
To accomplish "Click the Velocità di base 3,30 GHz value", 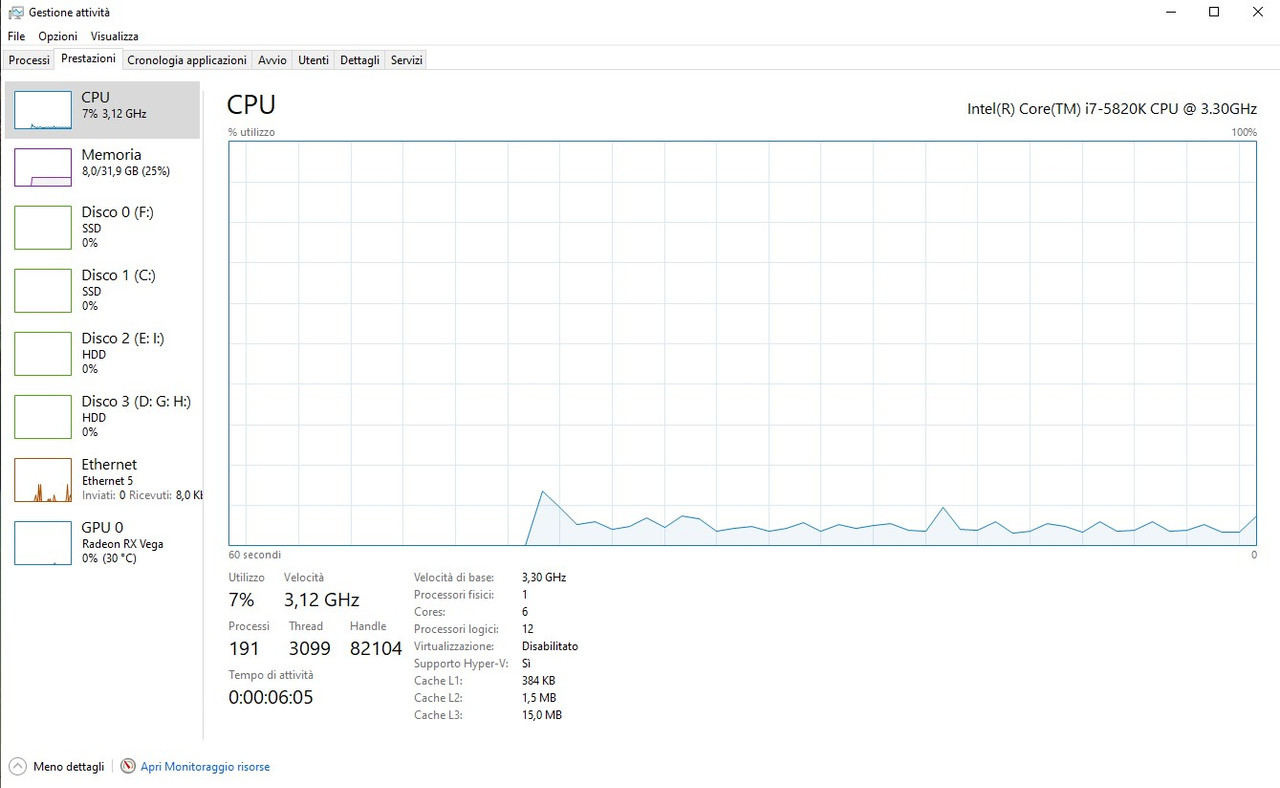I will point(544,577).
